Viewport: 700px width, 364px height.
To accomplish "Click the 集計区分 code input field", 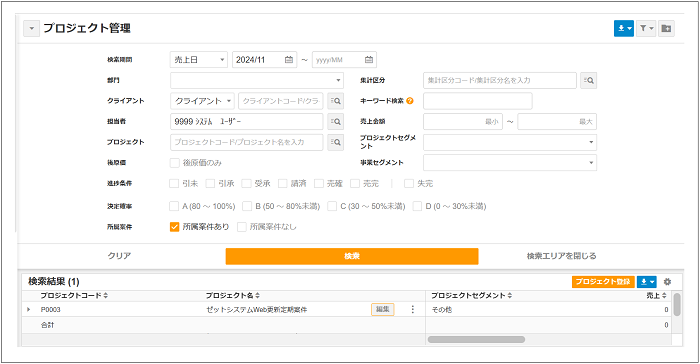I will point(500,80).
